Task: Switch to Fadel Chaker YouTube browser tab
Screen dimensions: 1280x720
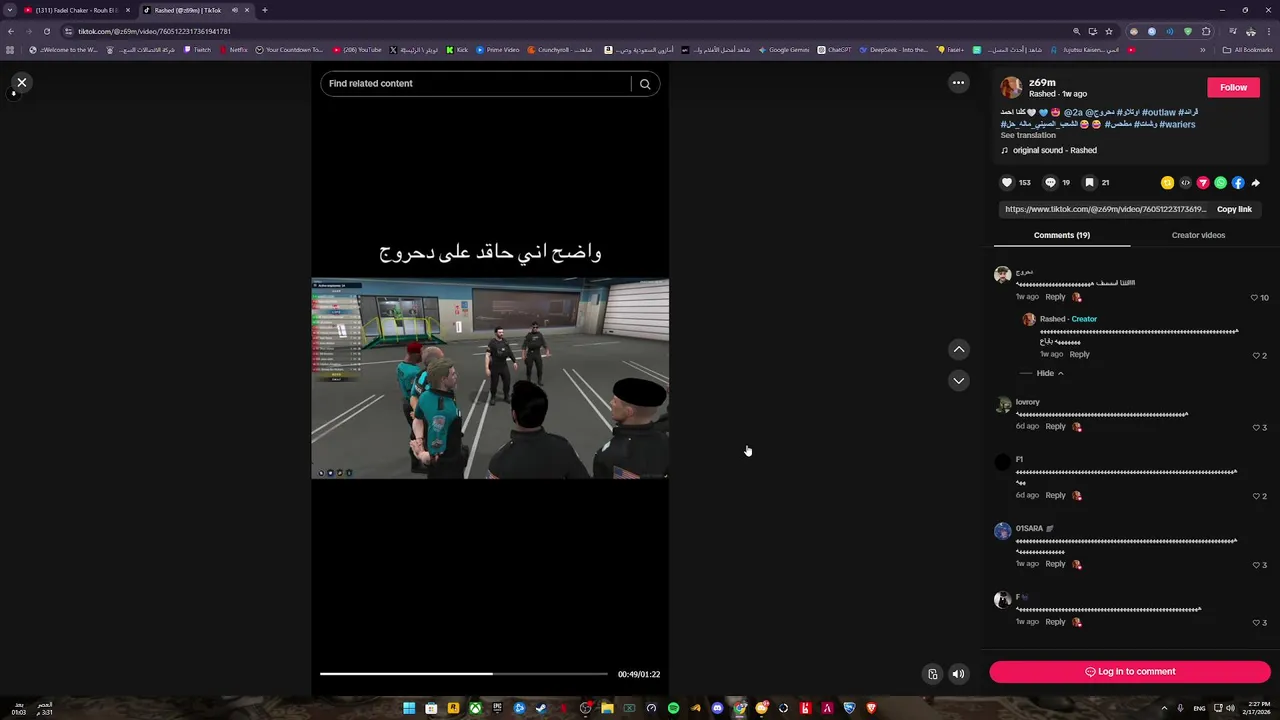Action: (x=77, y=10)
